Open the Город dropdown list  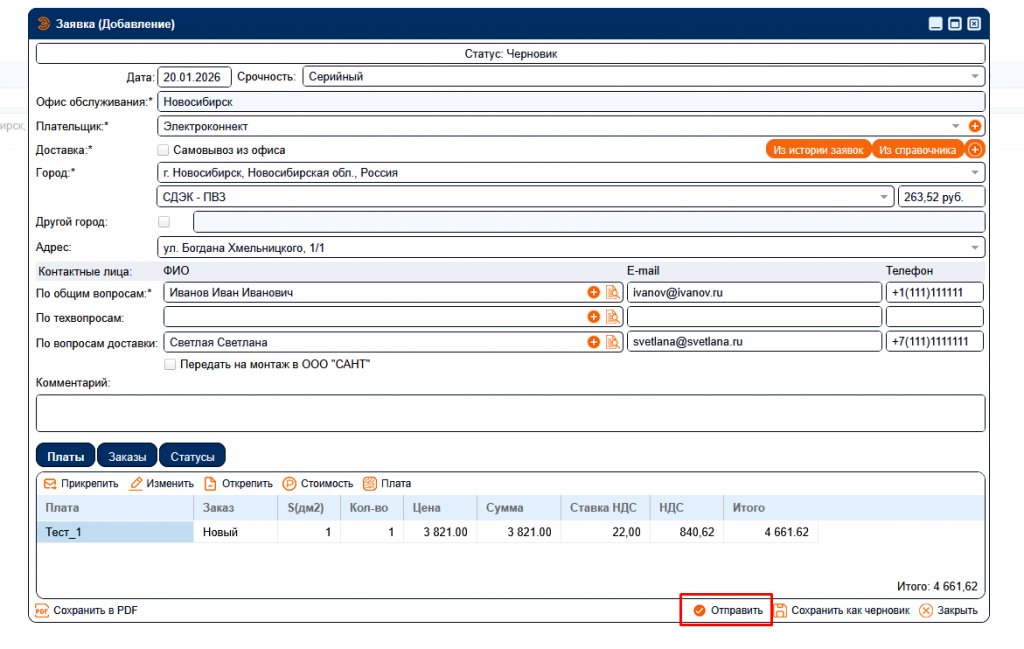(975, 172)
